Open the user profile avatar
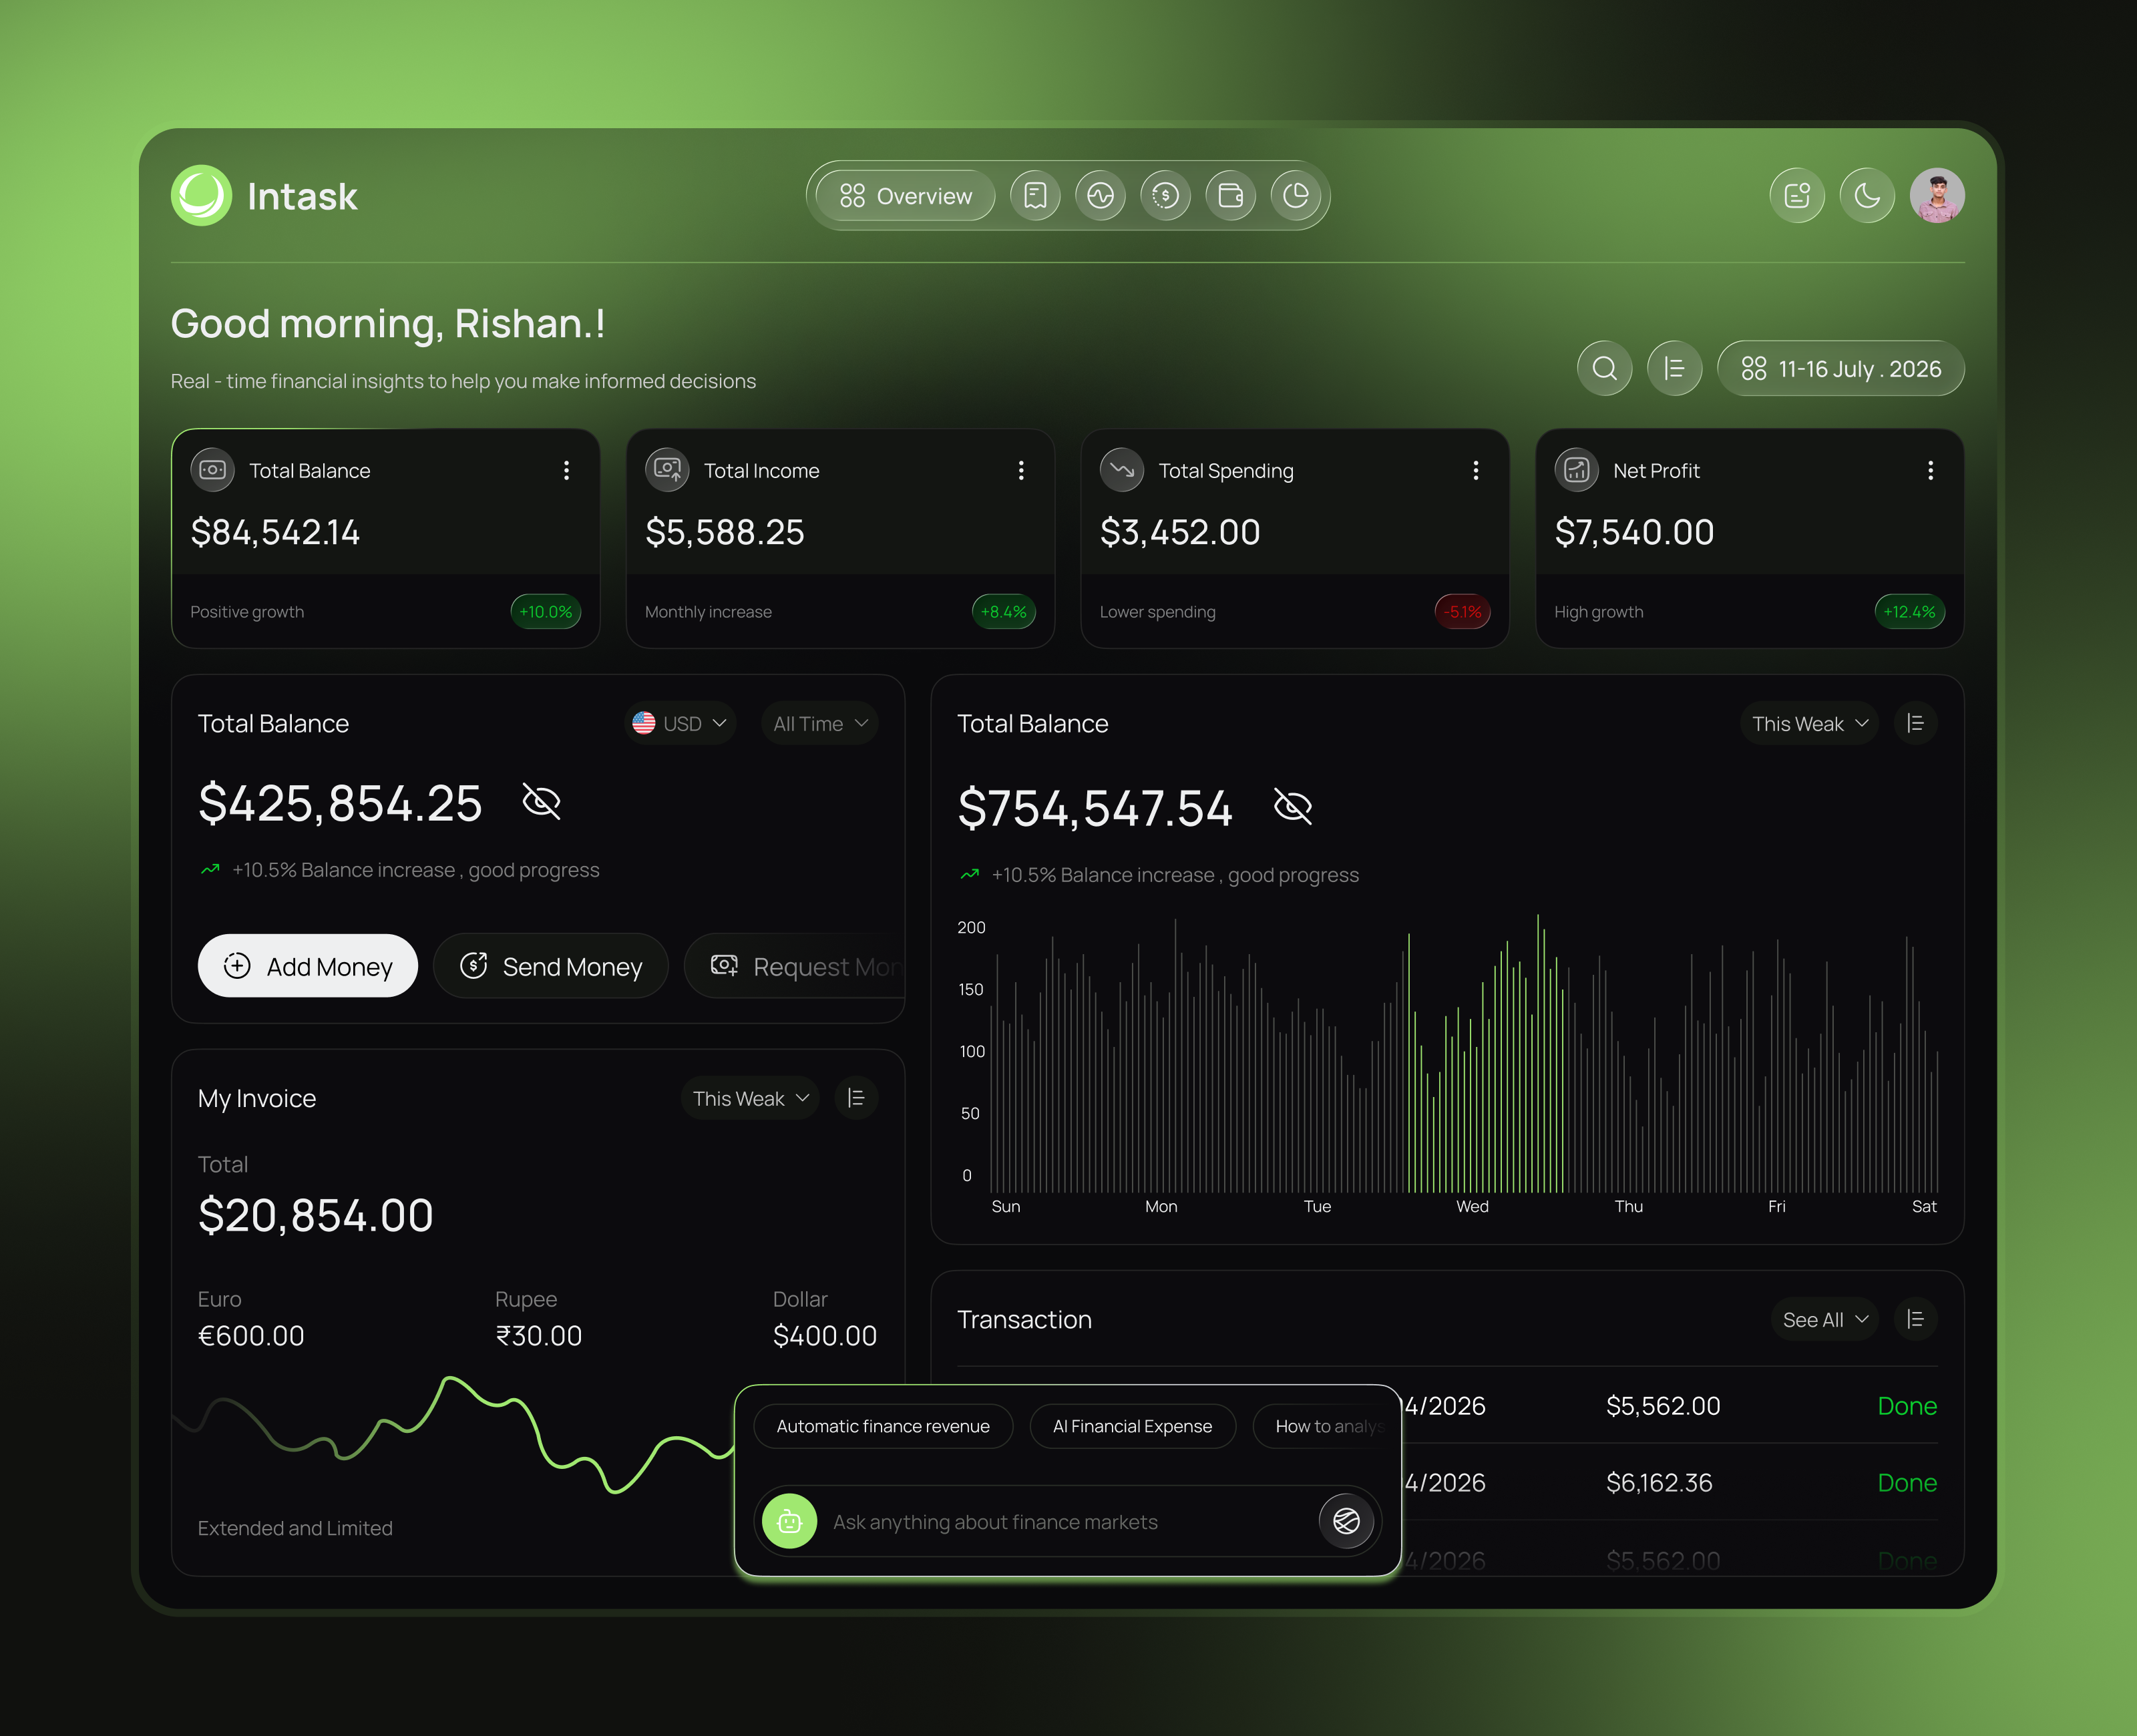The image size is (2137, 1736). 1937,196
